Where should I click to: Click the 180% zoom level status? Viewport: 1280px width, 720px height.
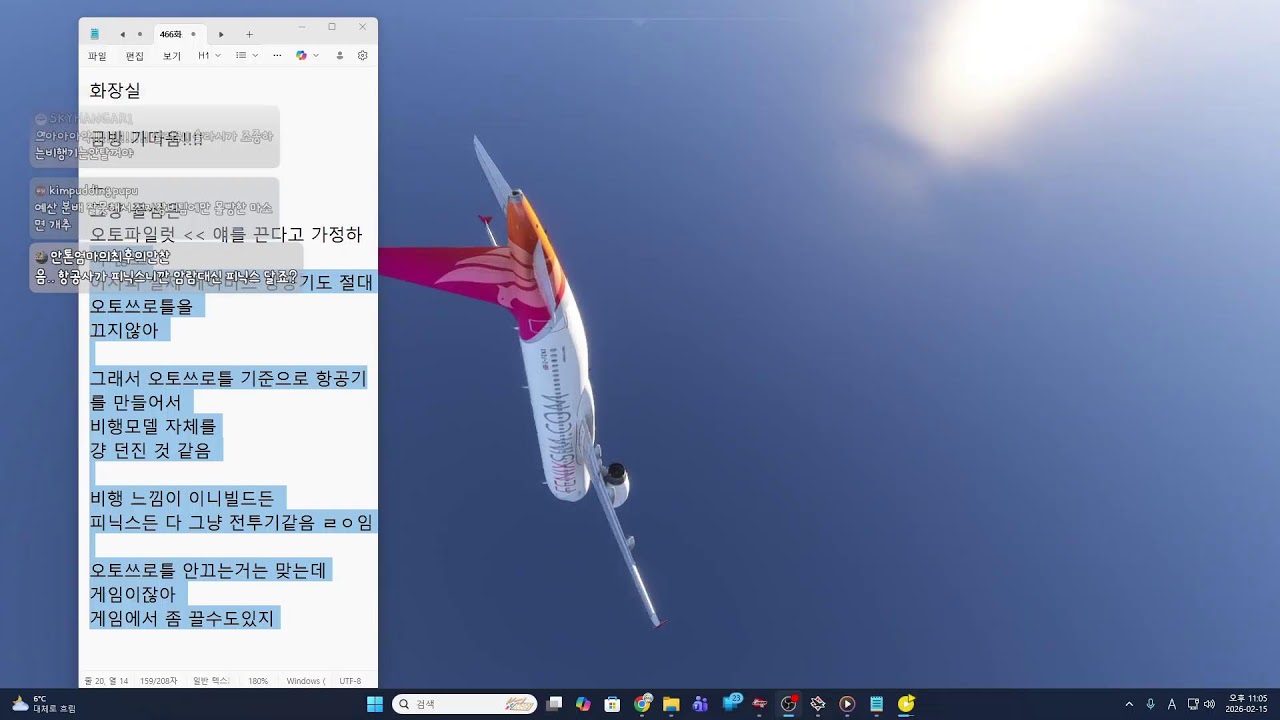(258, 681)
